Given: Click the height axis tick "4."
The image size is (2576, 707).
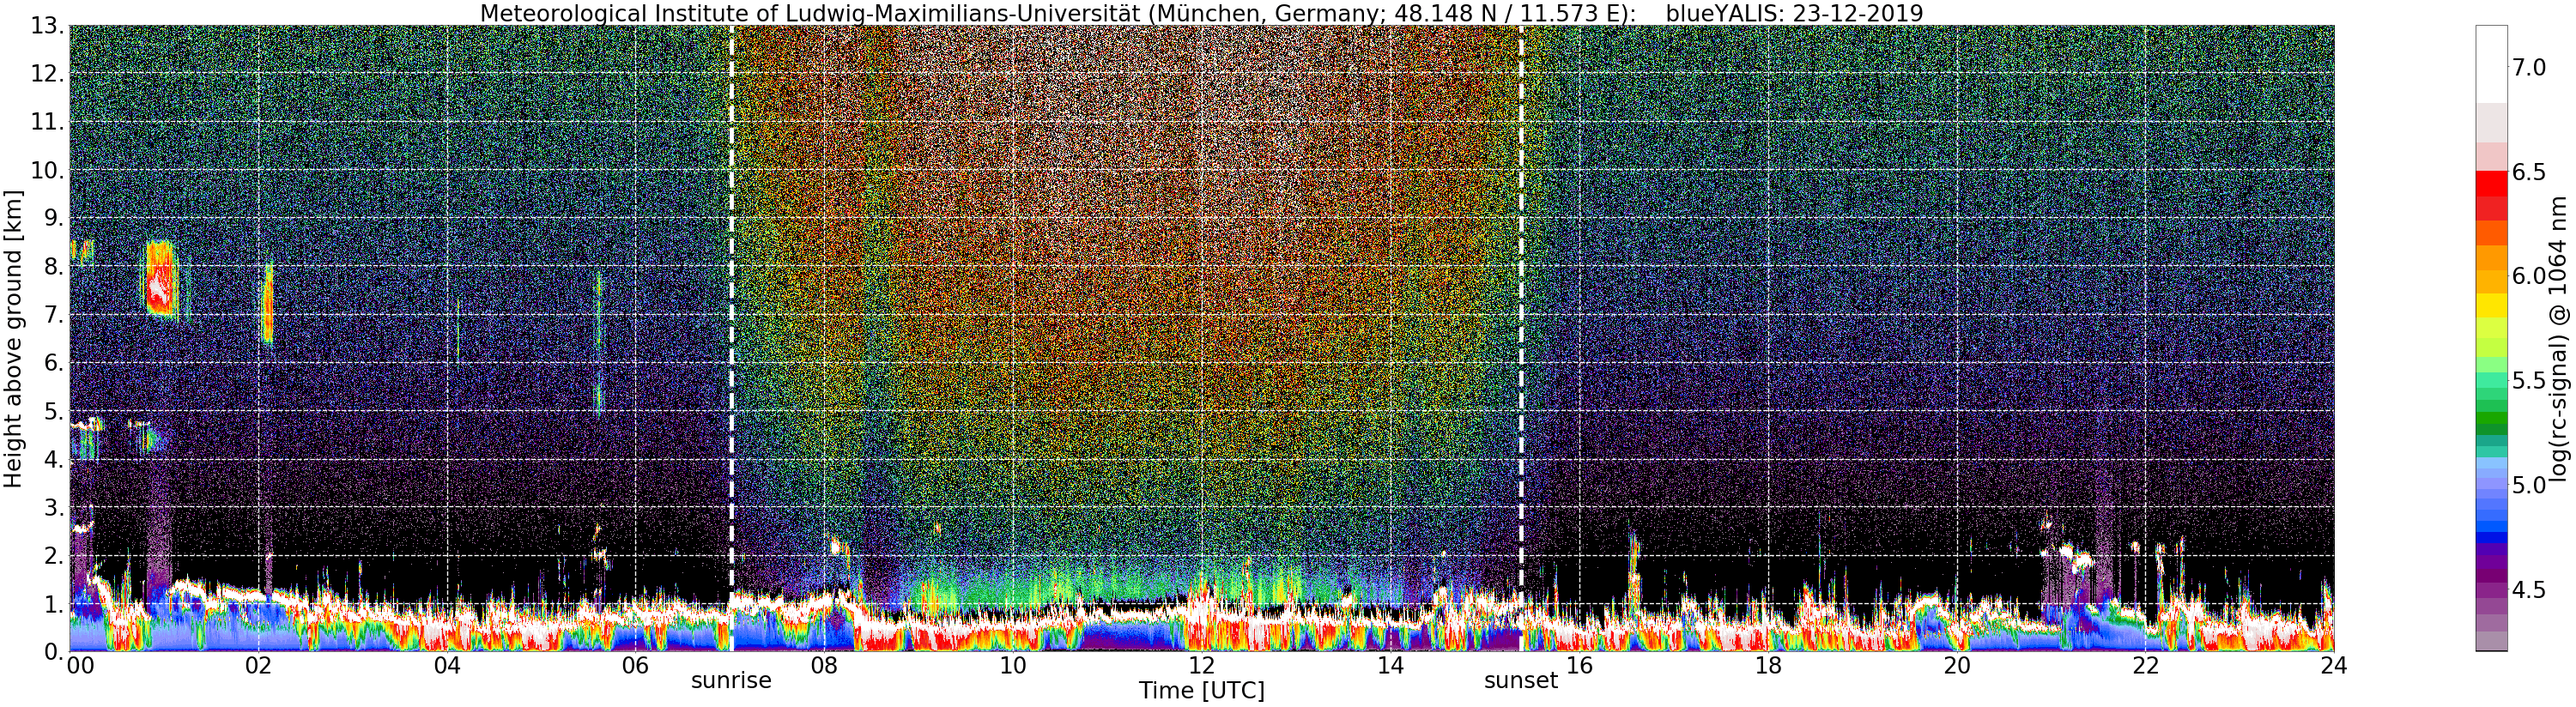Looking at the screenshot, I should point(54,460).
